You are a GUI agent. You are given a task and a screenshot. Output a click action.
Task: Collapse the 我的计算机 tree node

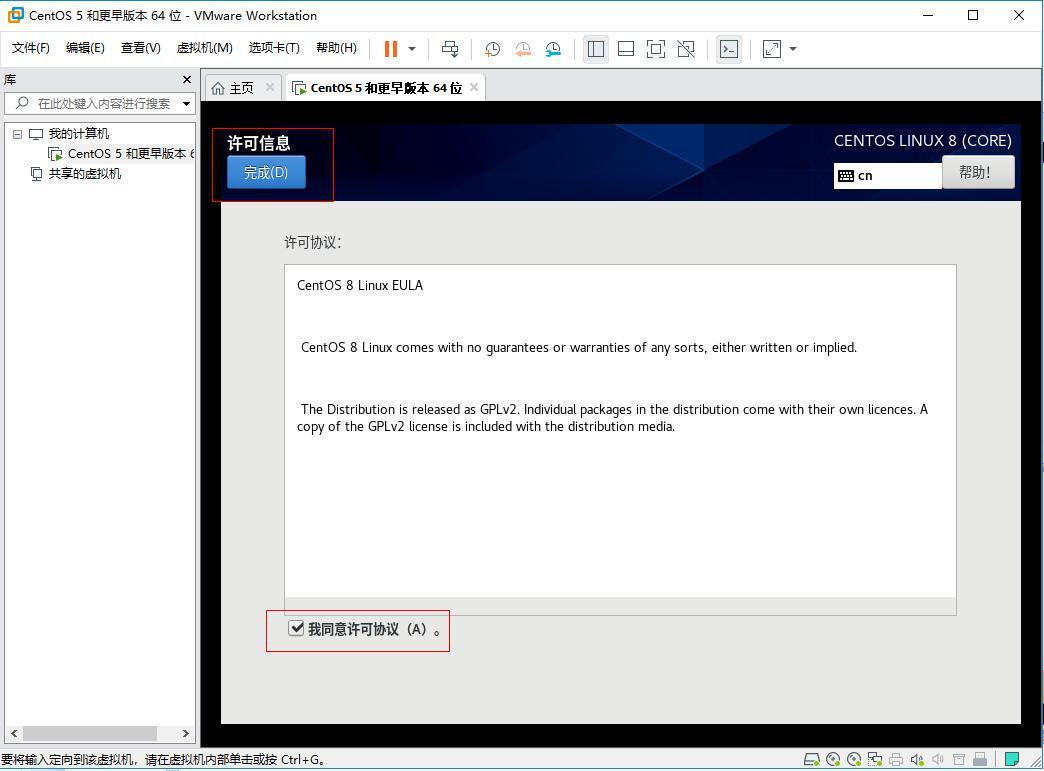tap(18, 134)
